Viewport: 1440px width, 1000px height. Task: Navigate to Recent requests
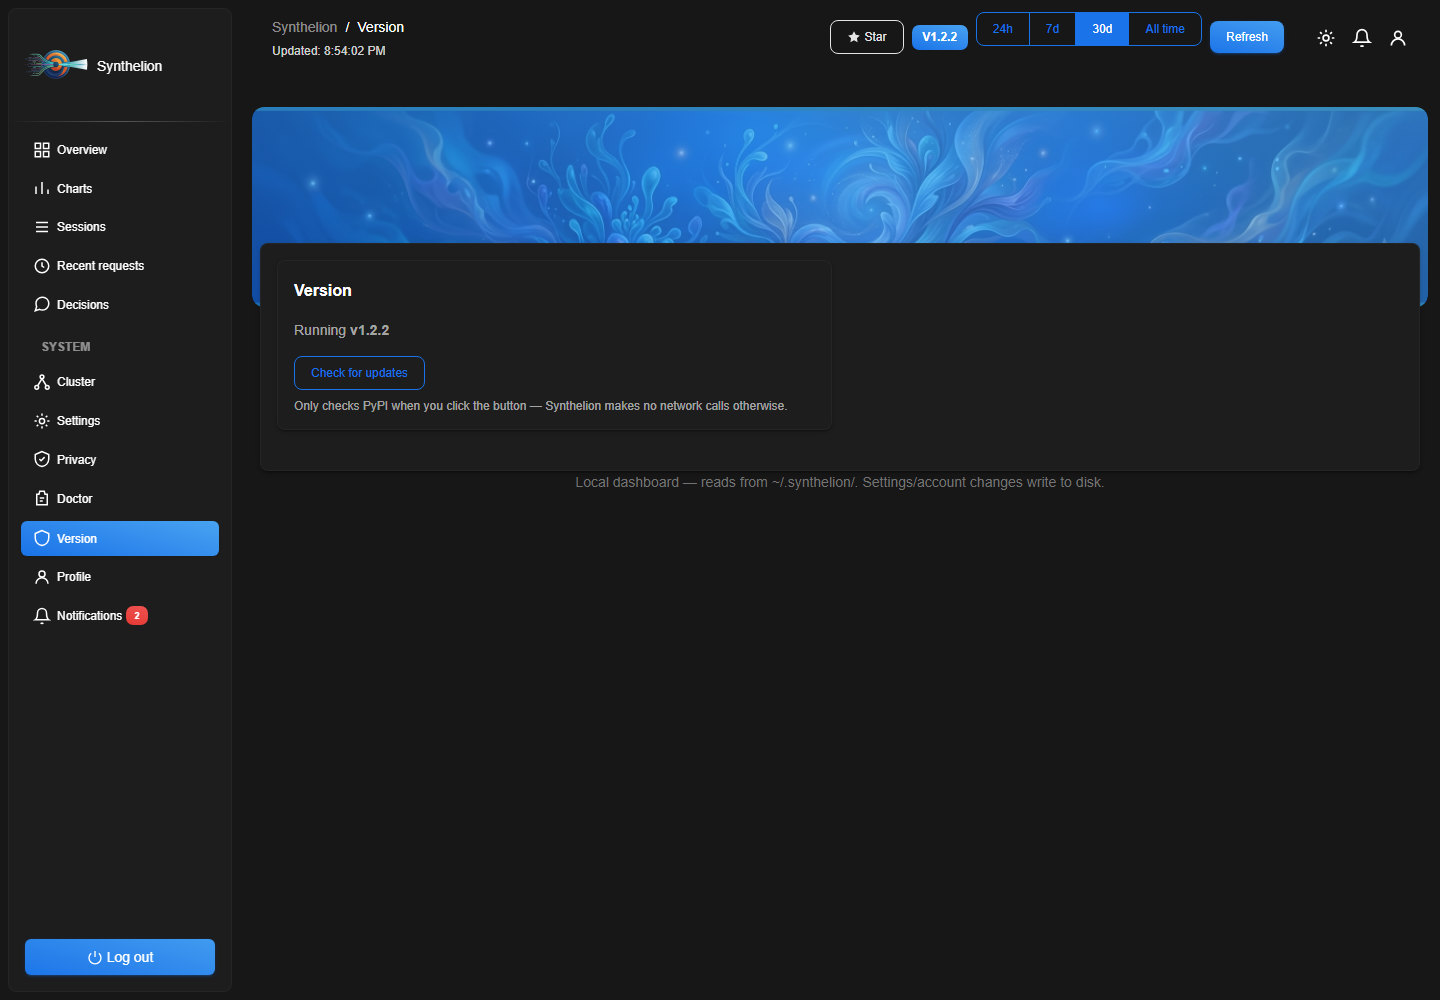pyautogui.click(x=120, y=266)
